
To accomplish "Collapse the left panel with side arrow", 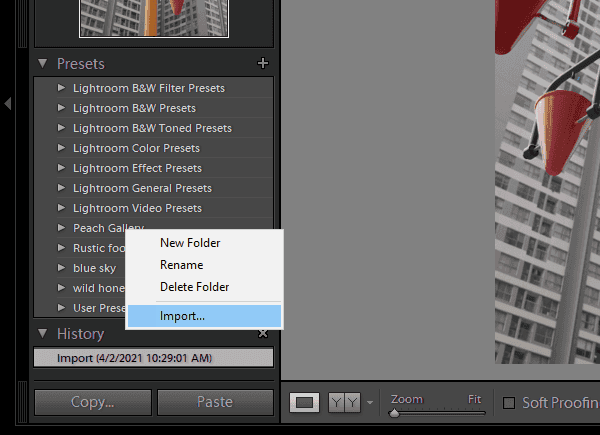I will [x=7, y=103].
